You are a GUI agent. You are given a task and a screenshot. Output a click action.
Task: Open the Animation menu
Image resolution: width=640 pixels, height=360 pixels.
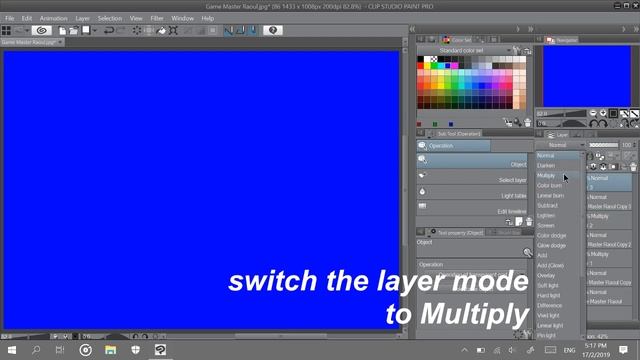click(x=53, y=18)
